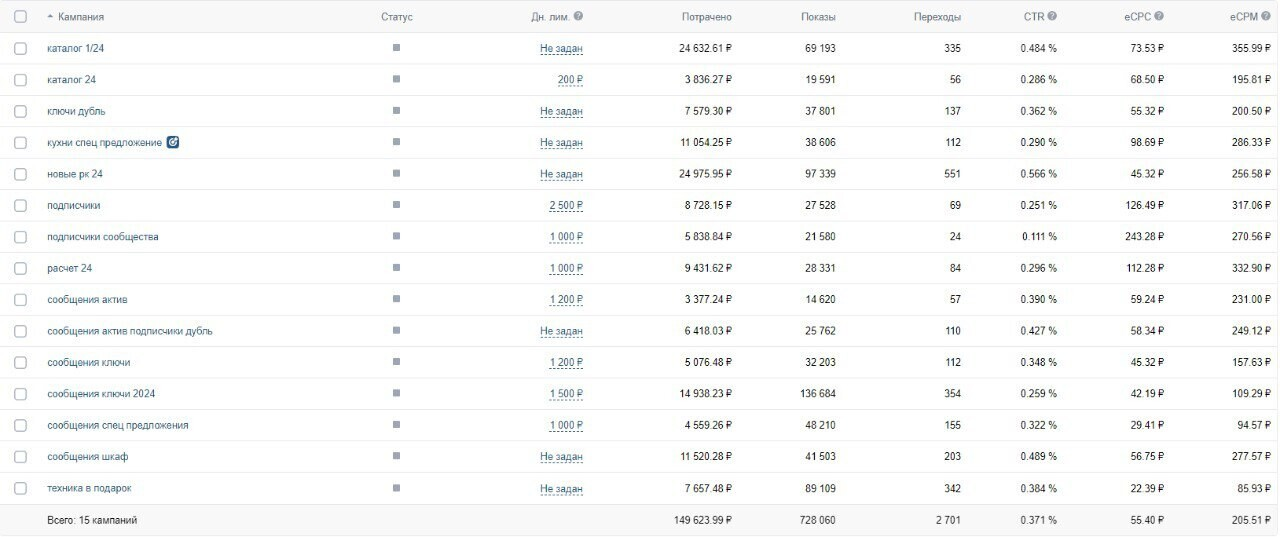
Task: Open campaign новые рк 24
Action: [75, 174]
